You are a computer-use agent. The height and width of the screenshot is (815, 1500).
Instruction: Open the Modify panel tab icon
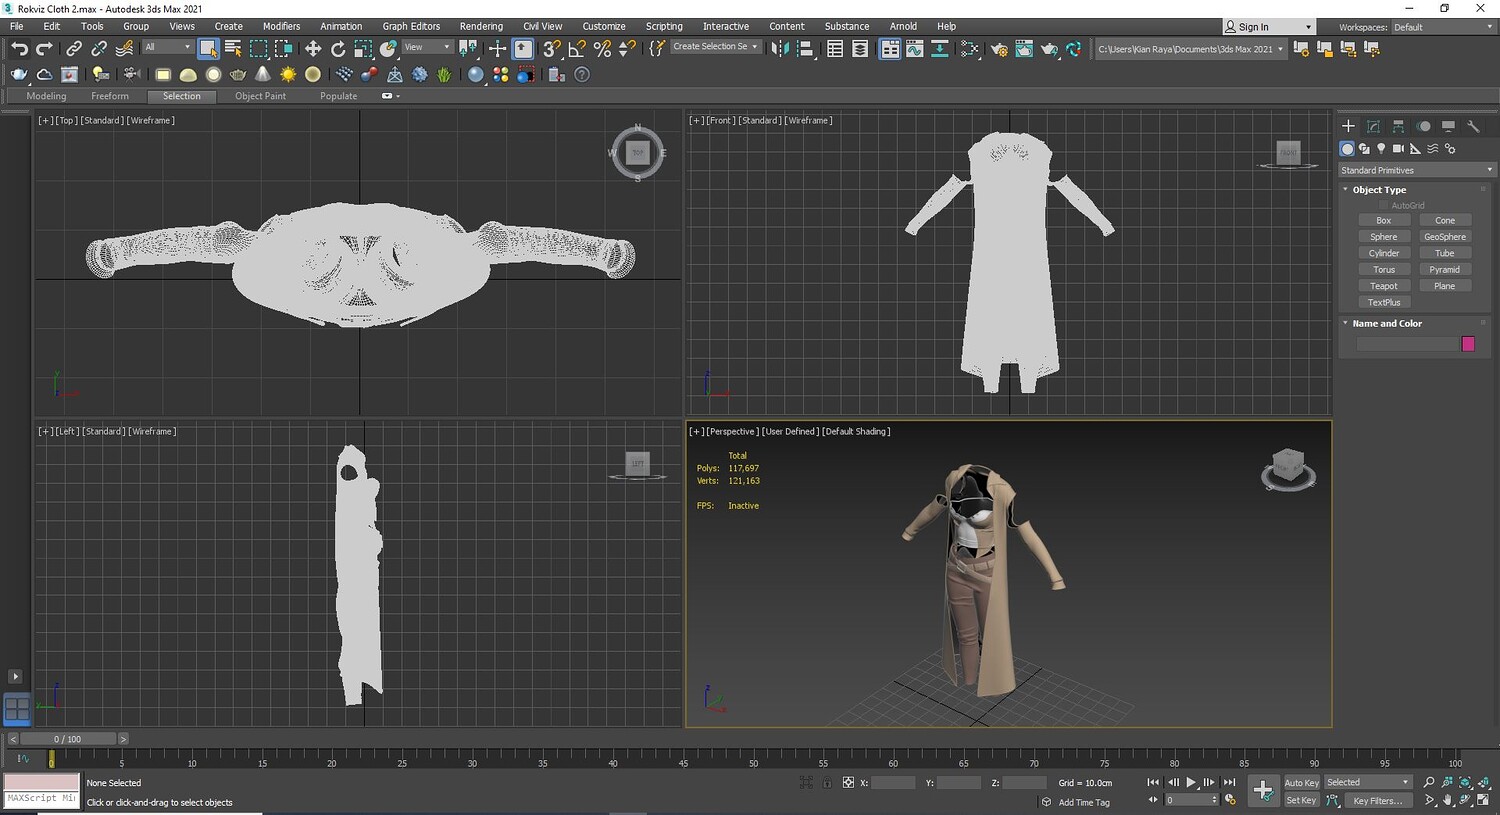click(x=1373, y=126)
